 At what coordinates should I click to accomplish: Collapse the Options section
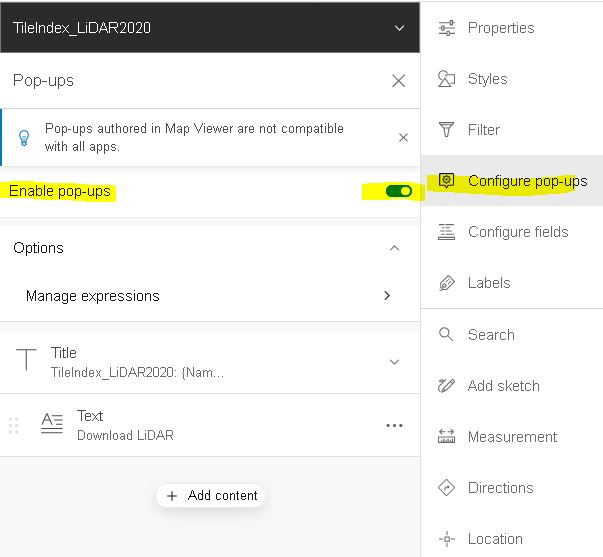coord(394,248)
